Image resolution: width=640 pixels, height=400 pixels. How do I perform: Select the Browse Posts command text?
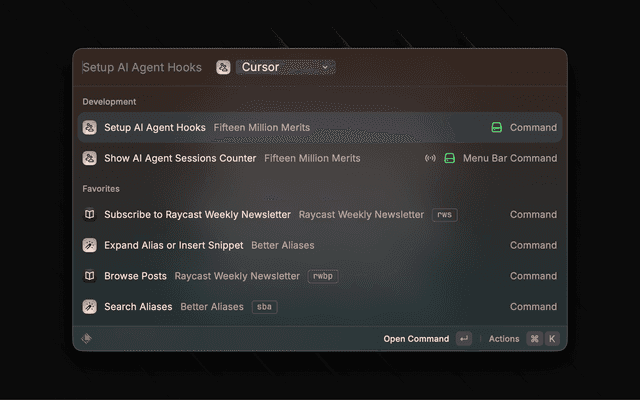[x=135, y=276]
